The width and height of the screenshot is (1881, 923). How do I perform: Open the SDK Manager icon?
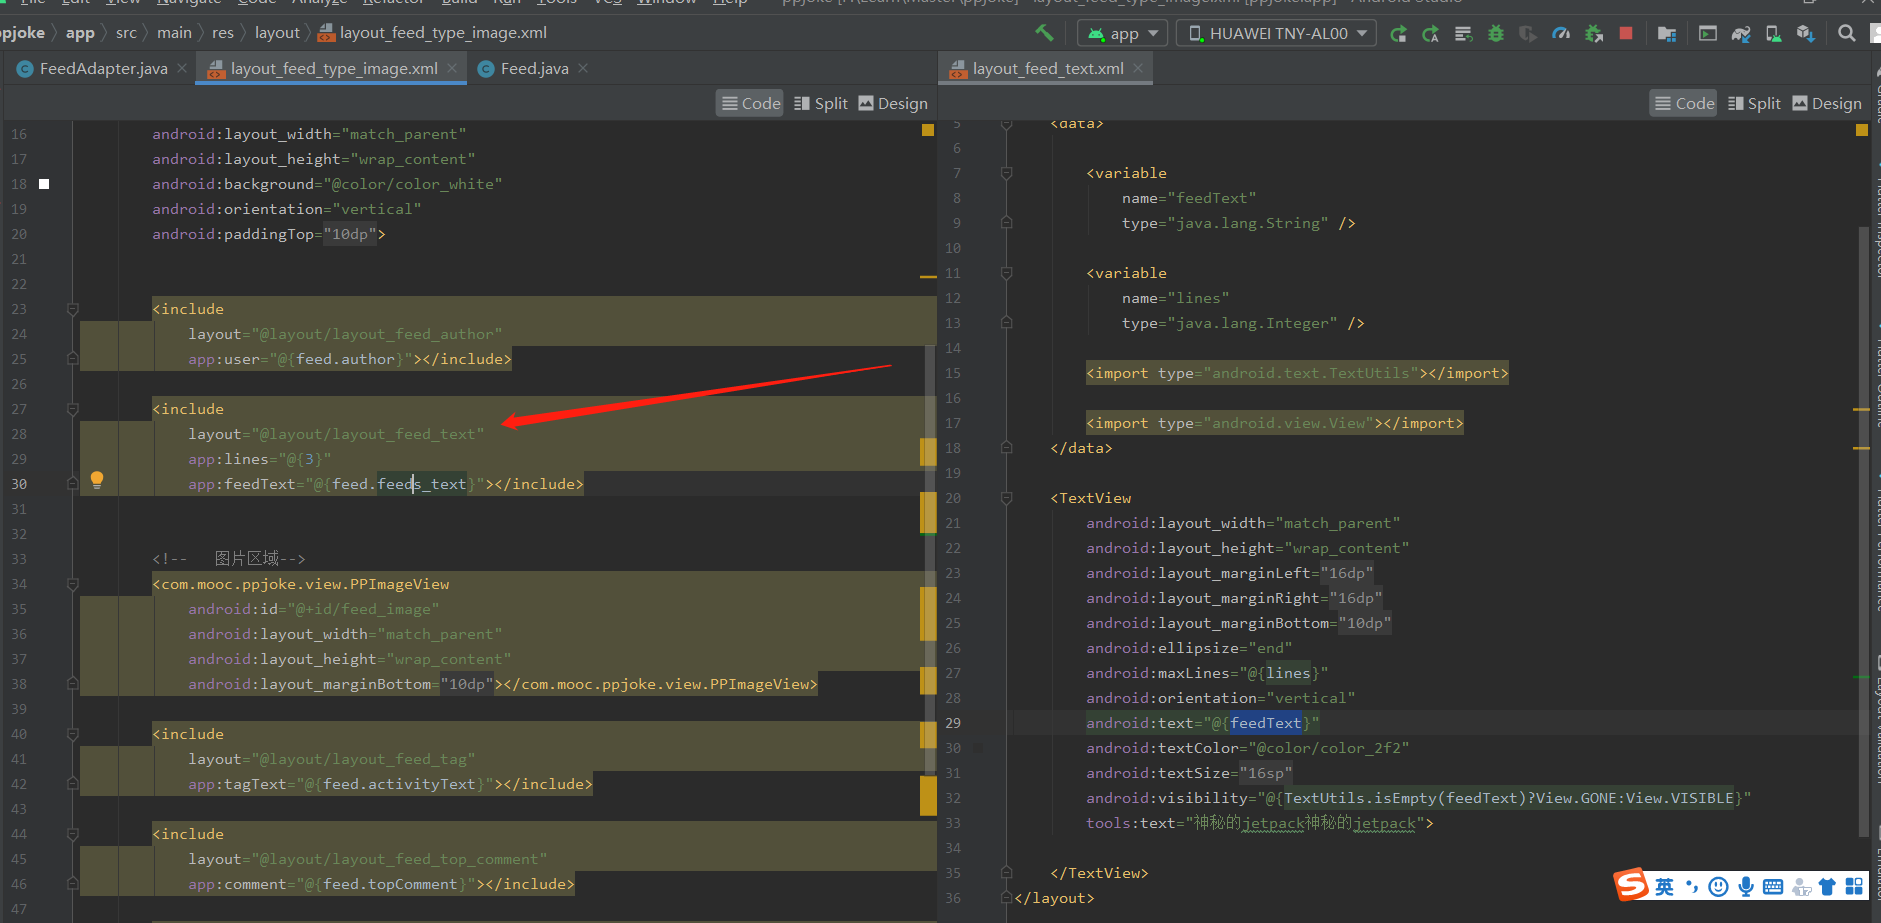click(x=1805, y=34)
